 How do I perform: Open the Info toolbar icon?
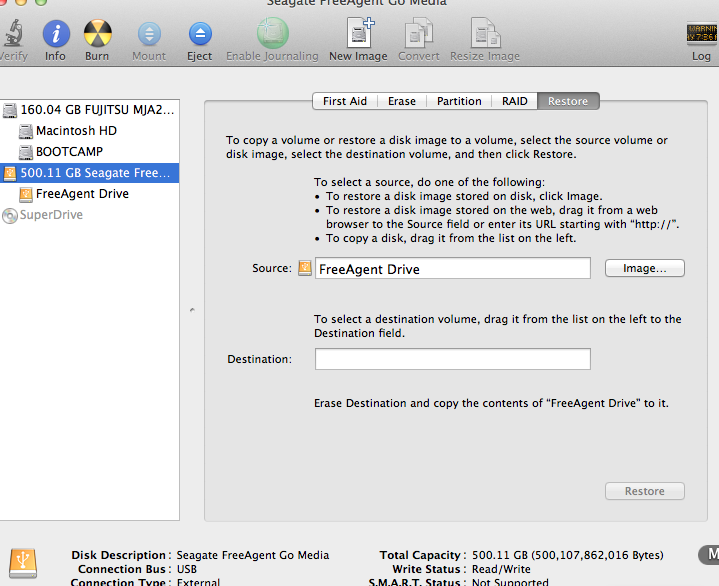pos(56,34)
